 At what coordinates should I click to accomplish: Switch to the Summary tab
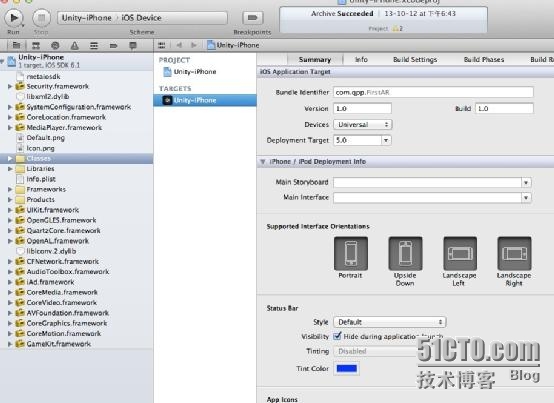point(315,60)
